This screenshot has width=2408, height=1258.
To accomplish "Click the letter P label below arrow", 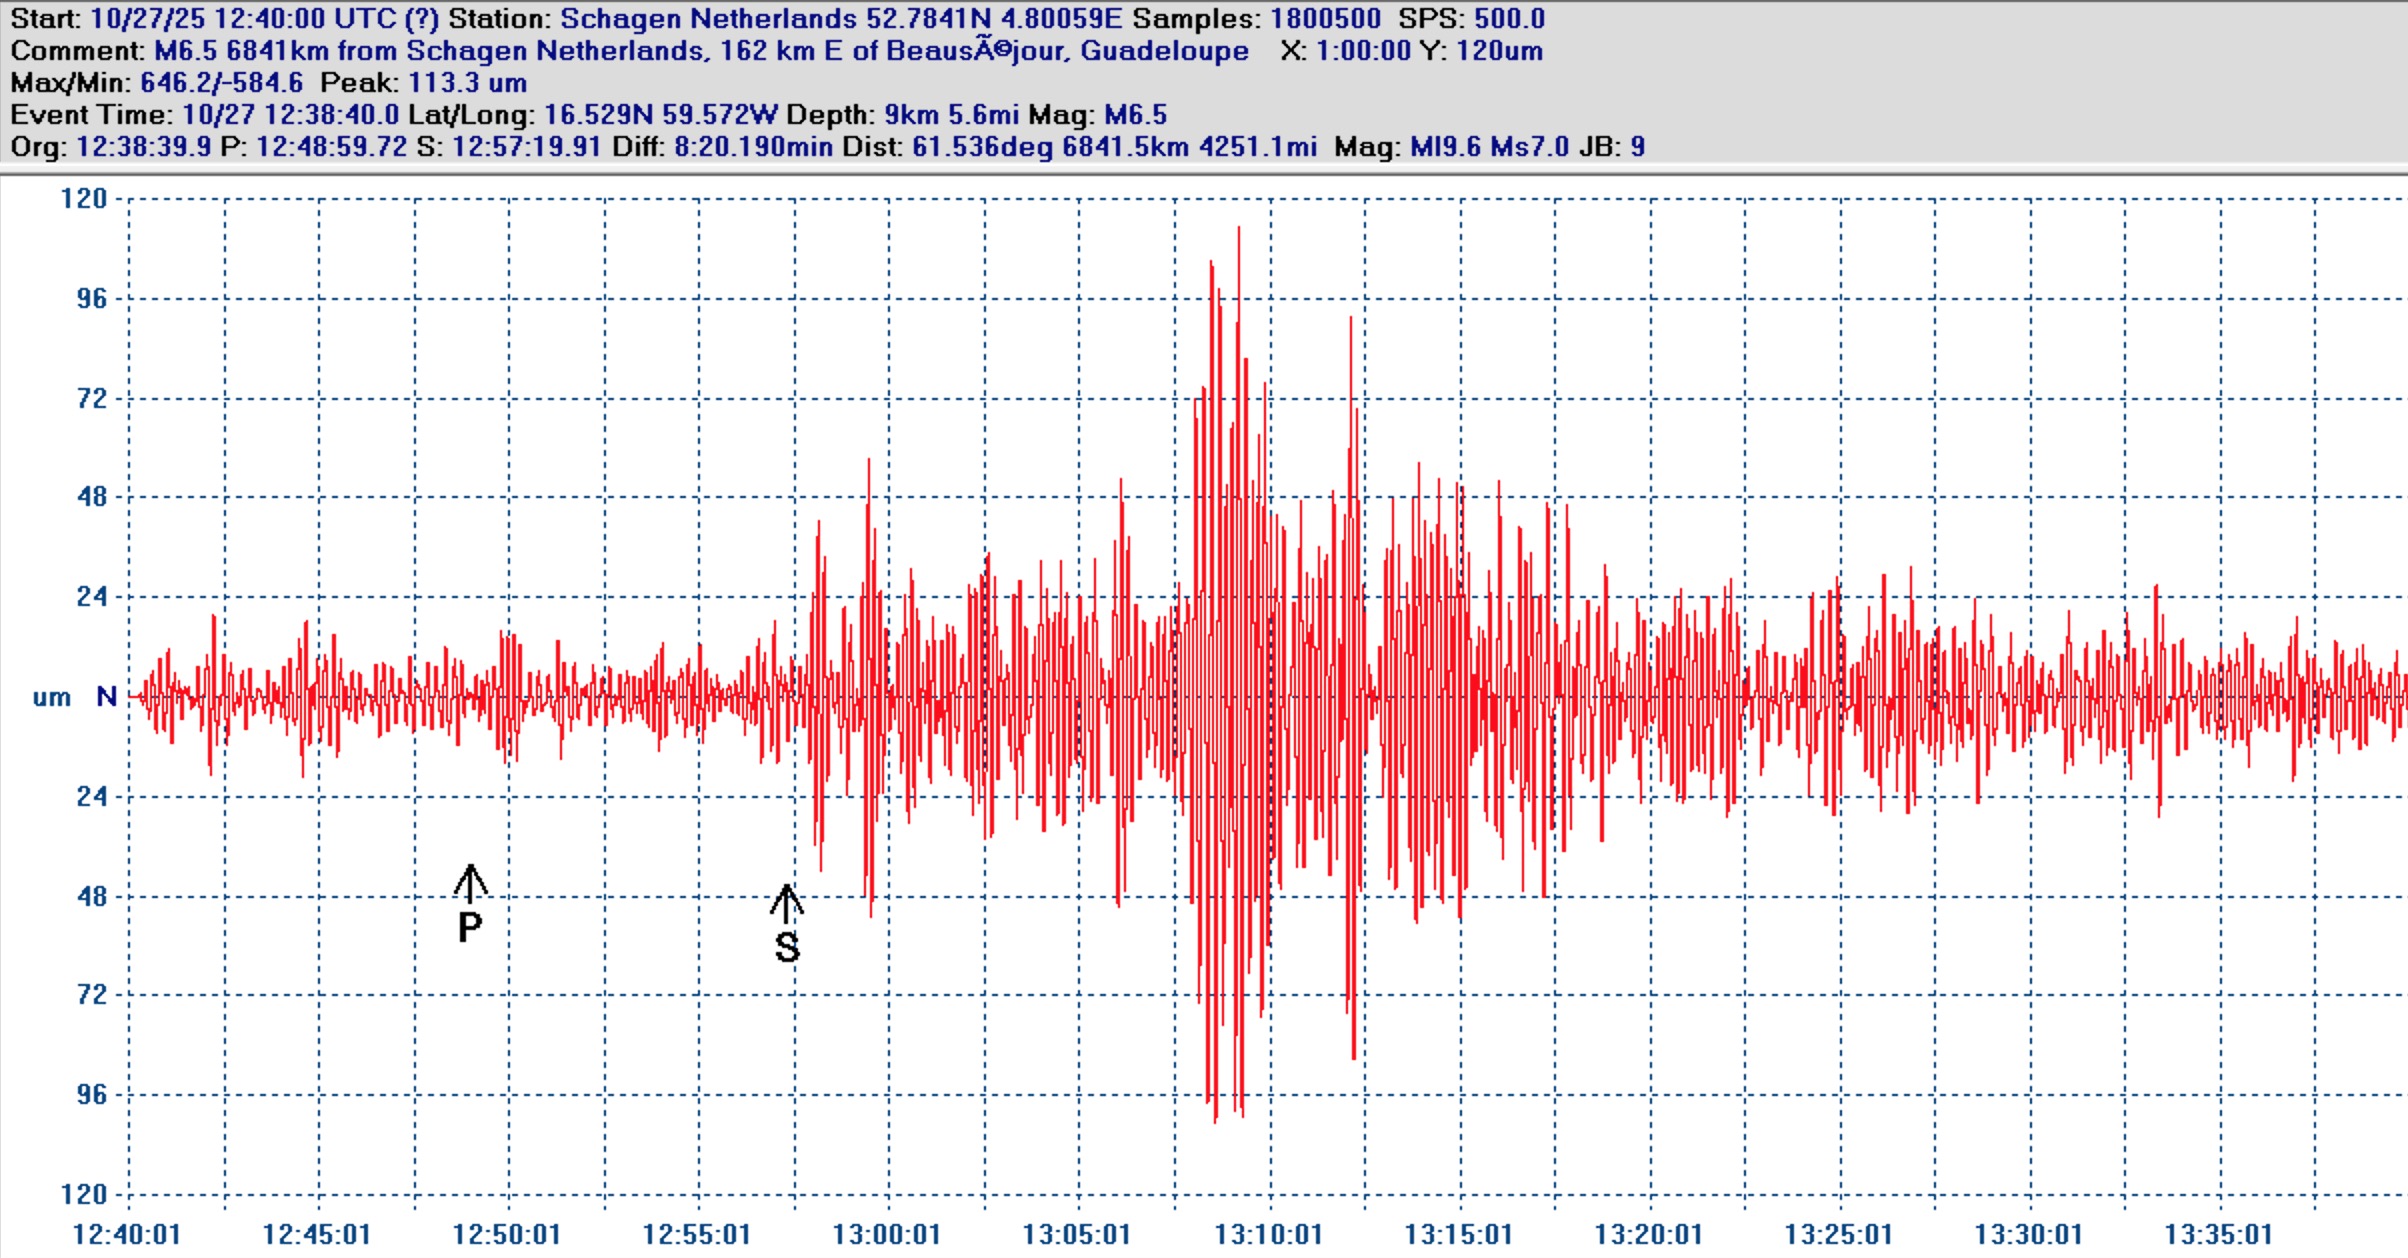I will pyautogui.click(x=470, y=928).
